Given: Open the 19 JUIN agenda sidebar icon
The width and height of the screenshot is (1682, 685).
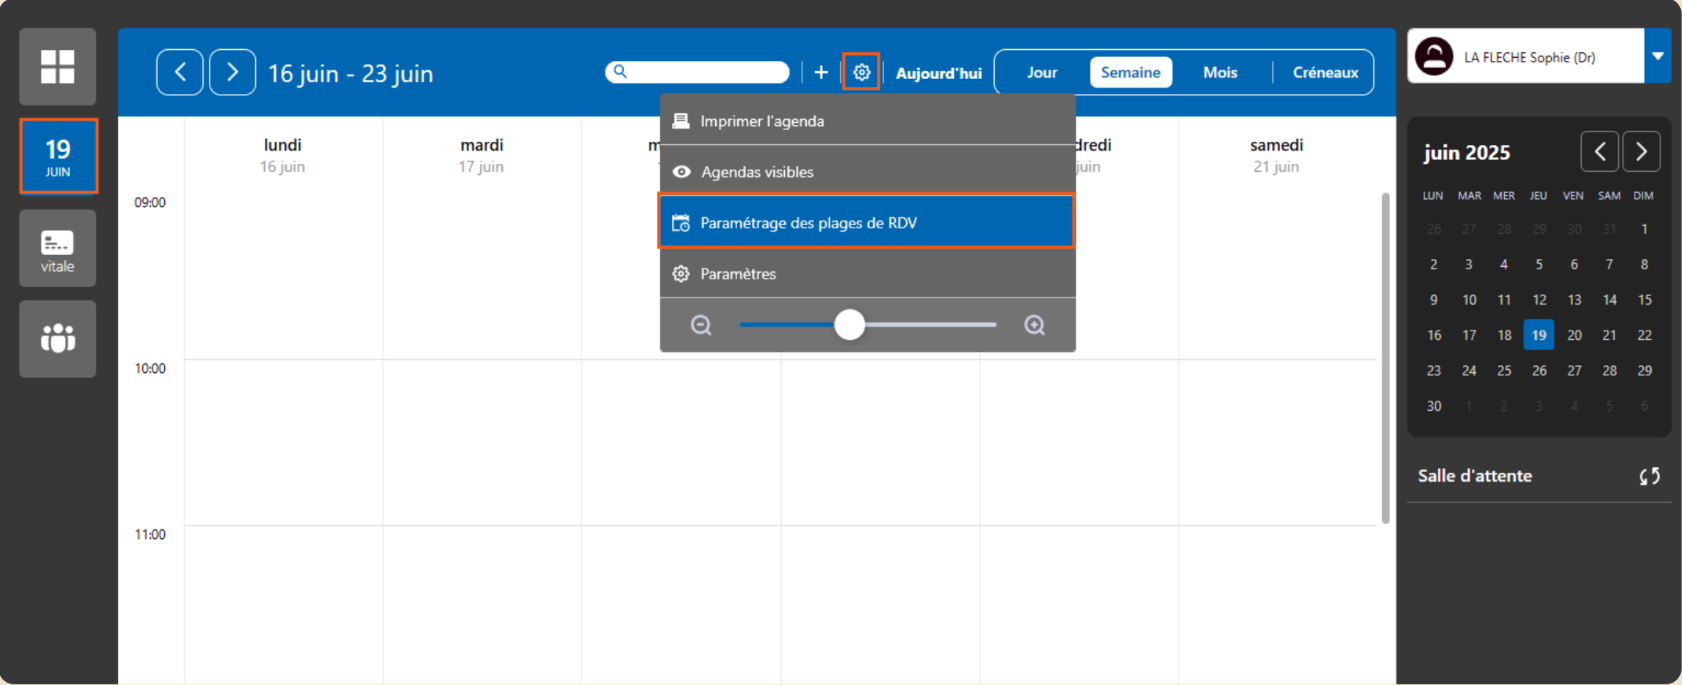Looking at the screenshot, I should 58,156.
